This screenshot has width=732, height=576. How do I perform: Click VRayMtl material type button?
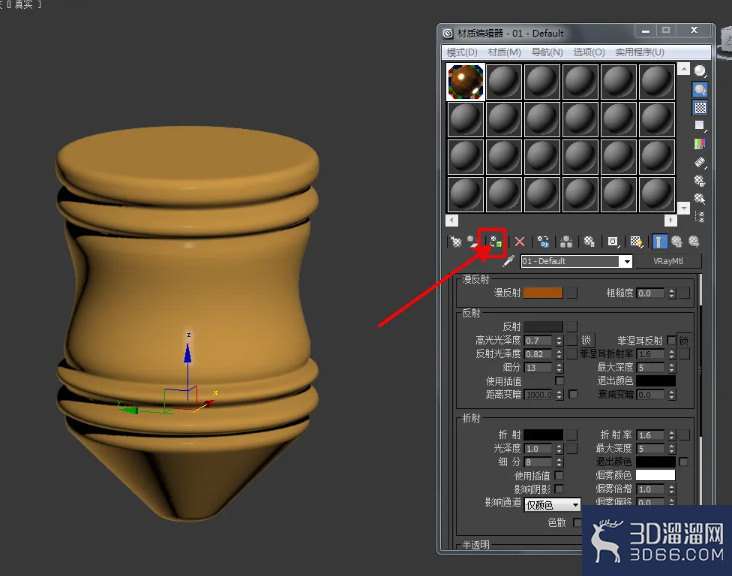[x=668, y=261]
